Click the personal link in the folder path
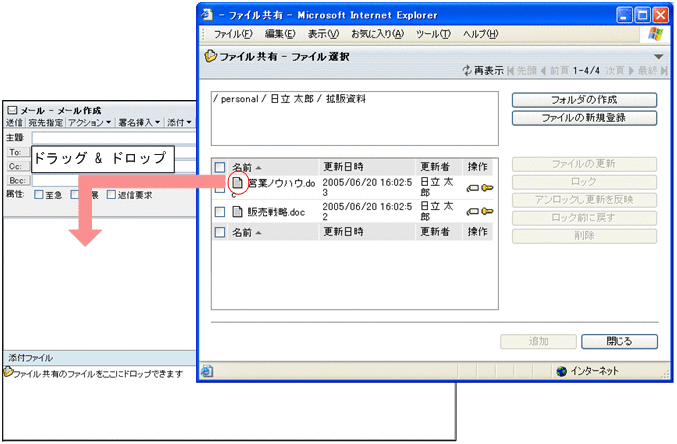This screenshot has width=677, height=444. tap(239, 99)
